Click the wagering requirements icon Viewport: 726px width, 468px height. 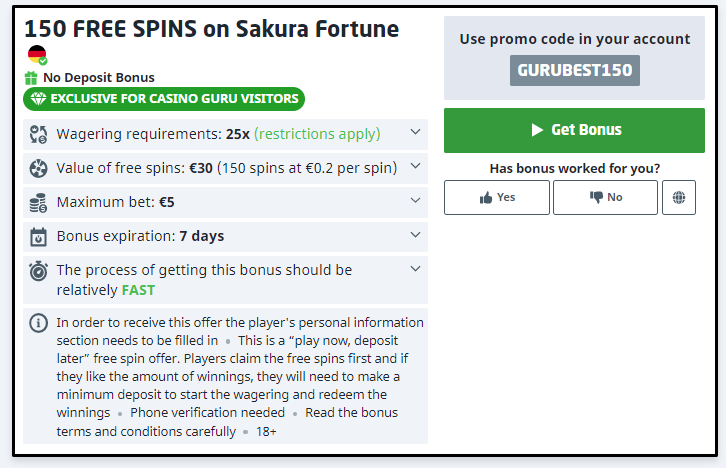39,134
